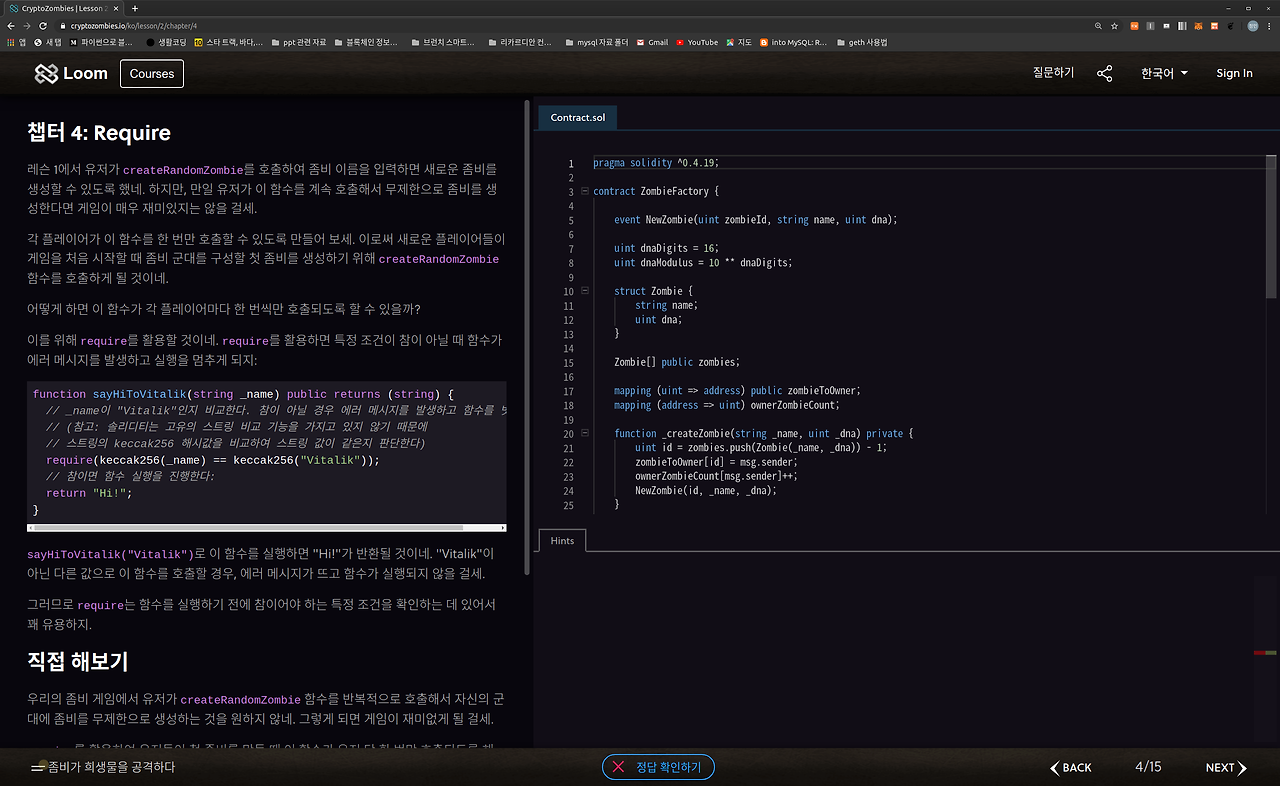Go to previous chapter with BACK
Viewport: 1280px width, 786px height.
(x=1071, y=768)
